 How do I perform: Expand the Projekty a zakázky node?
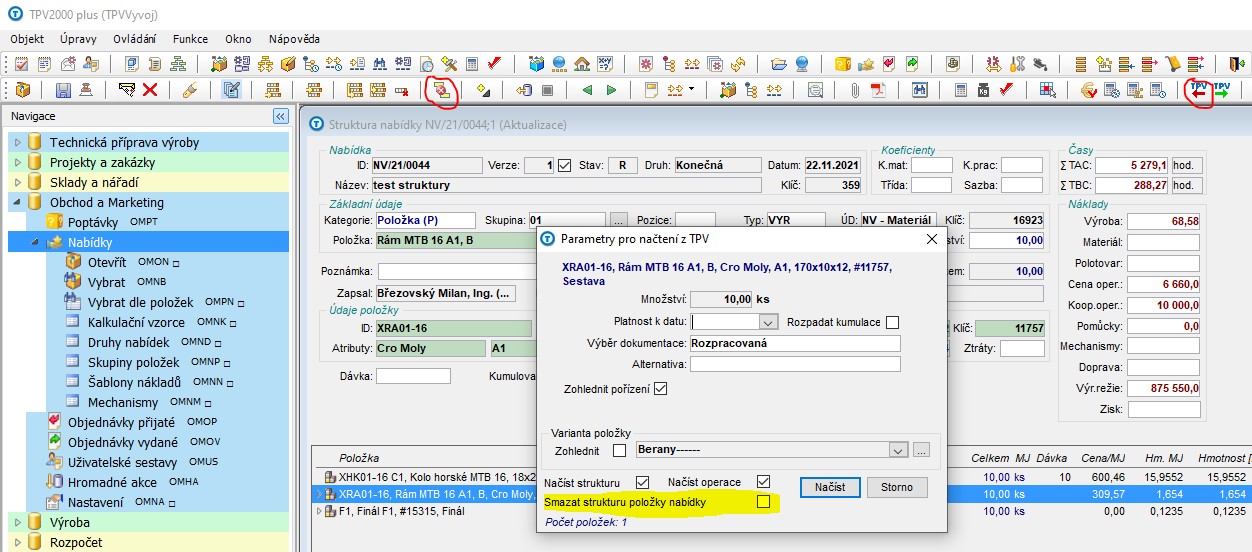pyautogui.click(x=17, y=162)
